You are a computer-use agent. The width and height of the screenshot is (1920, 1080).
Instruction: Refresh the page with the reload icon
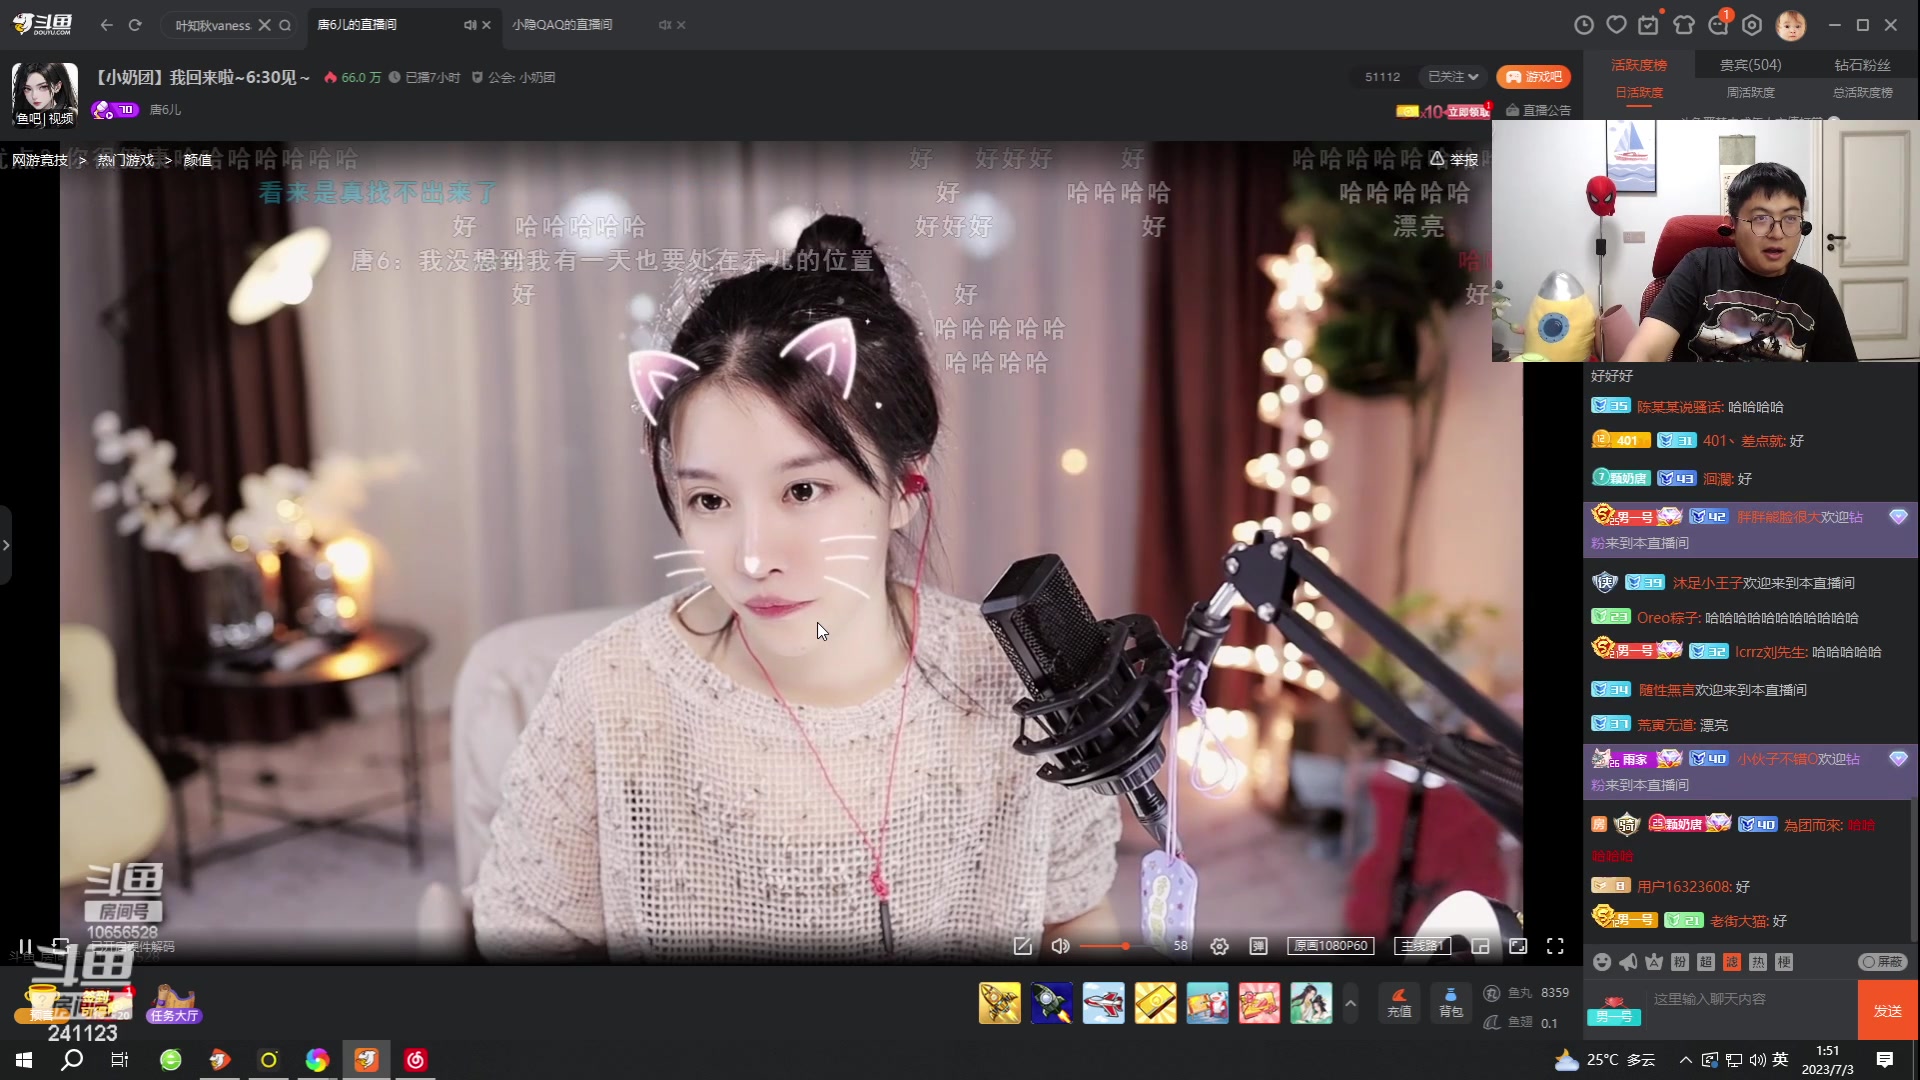pos(135,25)
